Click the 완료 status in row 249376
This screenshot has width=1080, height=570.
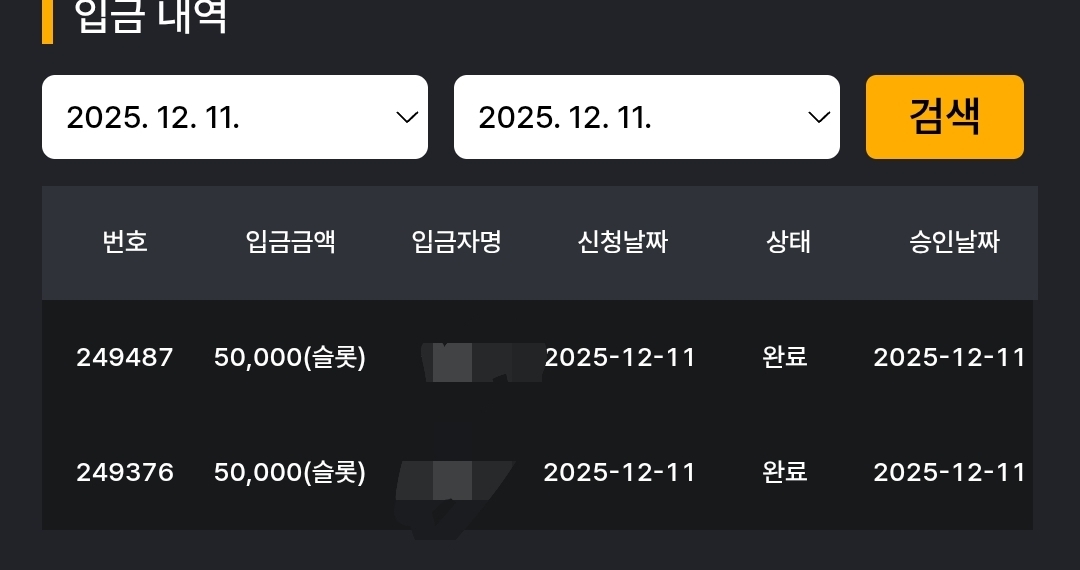[785, 472]
